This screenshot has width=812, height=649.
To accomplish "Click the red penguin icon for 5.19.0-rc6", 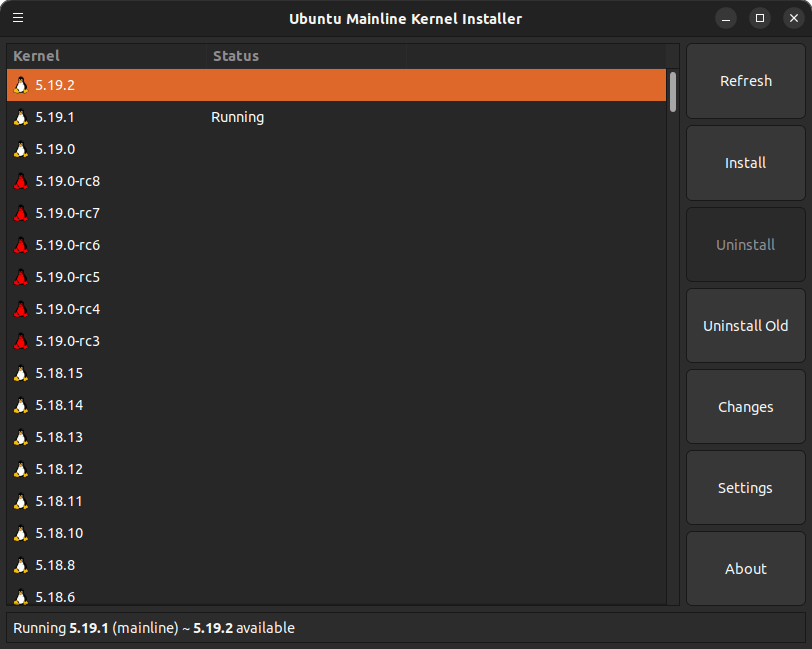I will click(x=21, y=245).
